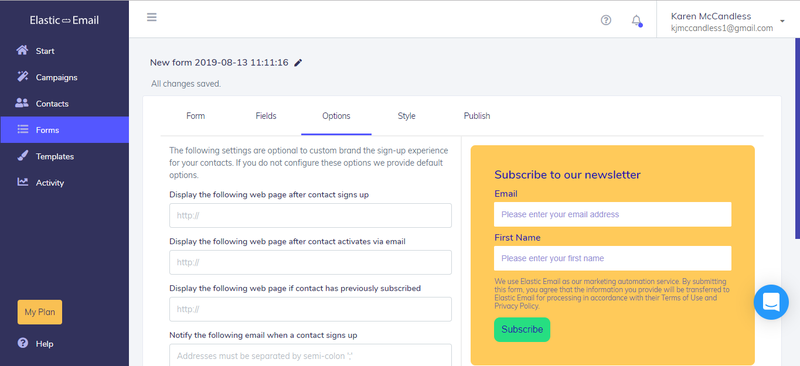Click the My Plan button
This screenshot has height=366, width=800.
coord(40,312)
